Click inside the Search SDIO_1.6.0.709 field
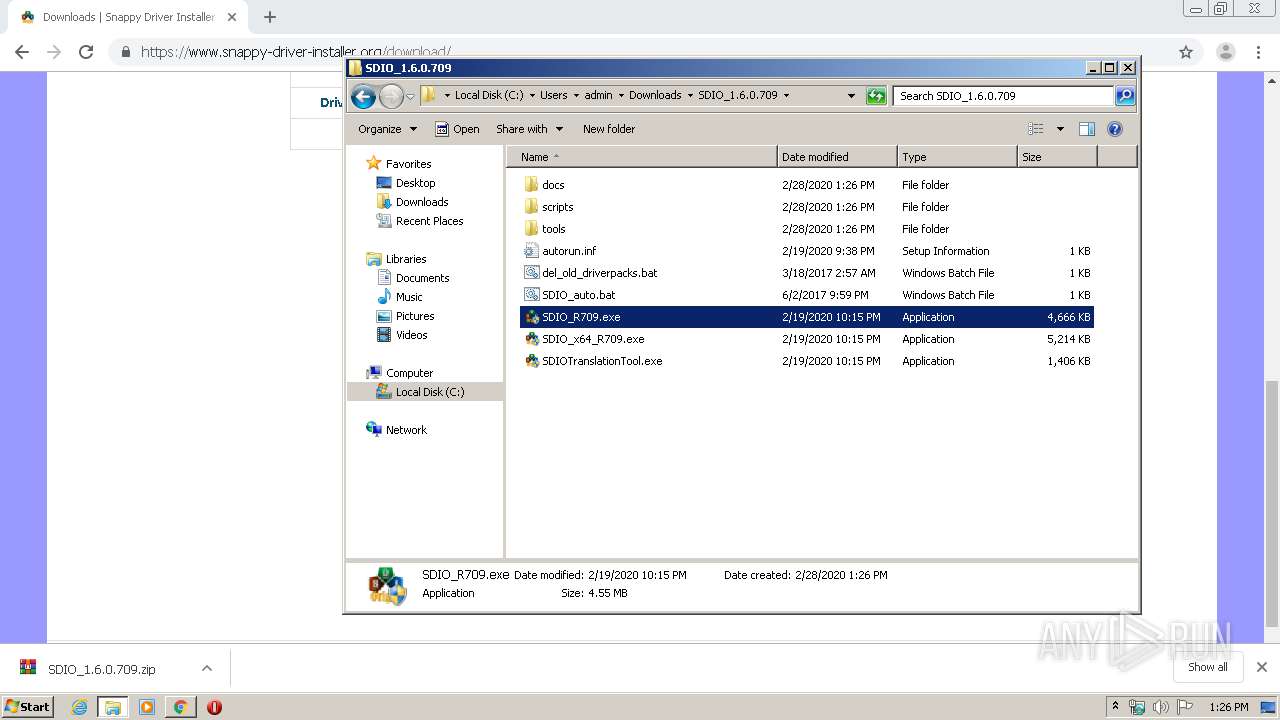The height and width of the screenshot is (720, 1280). [x=1003, y=96]
